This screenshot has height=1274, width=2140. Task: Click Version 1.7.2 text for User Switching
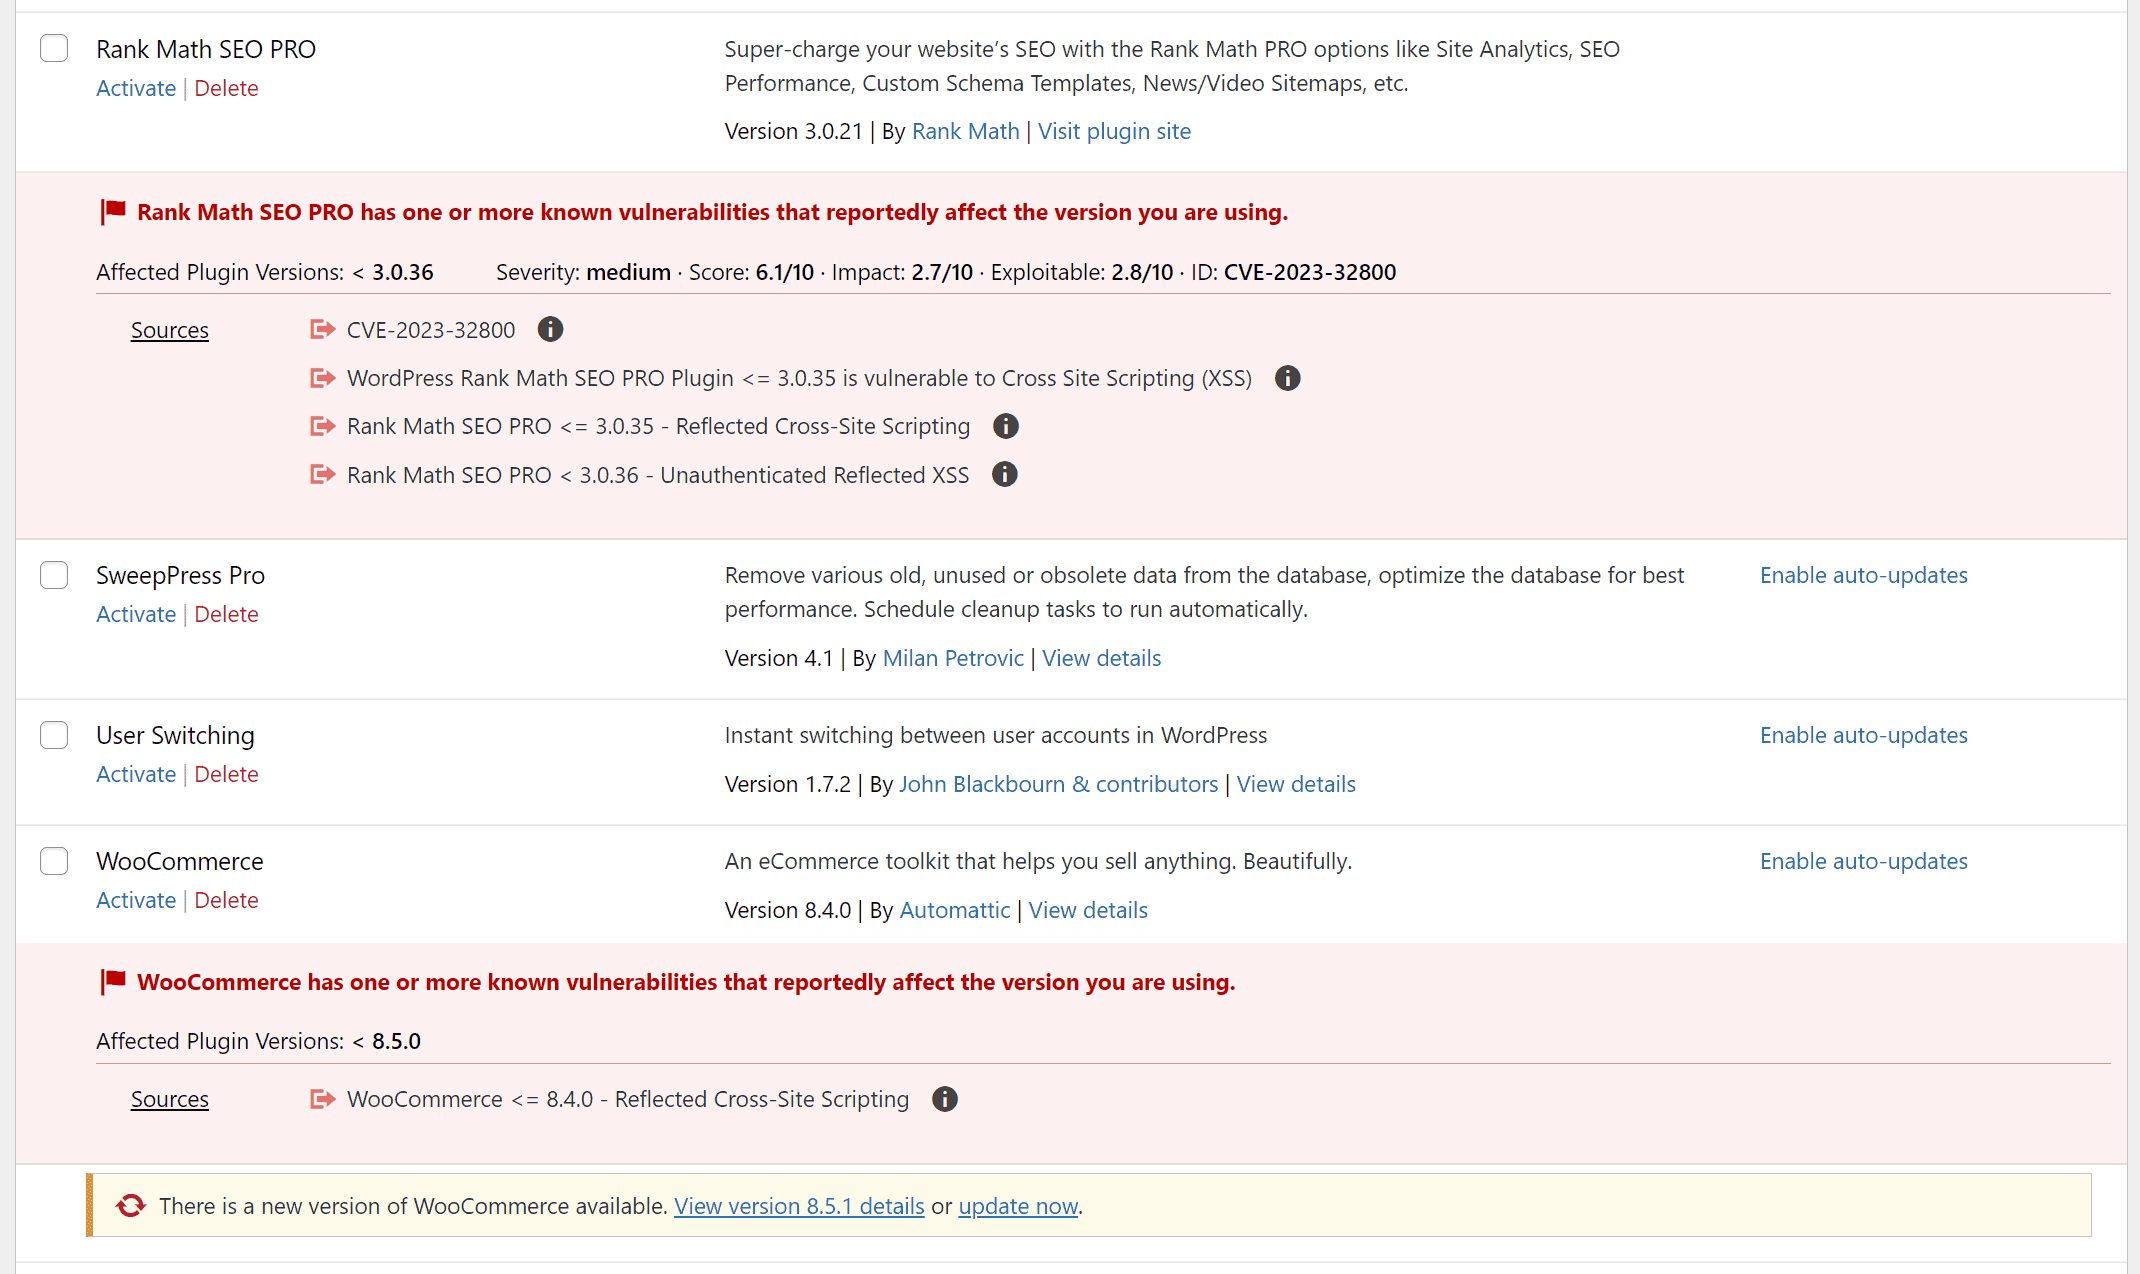coord(788,784)
